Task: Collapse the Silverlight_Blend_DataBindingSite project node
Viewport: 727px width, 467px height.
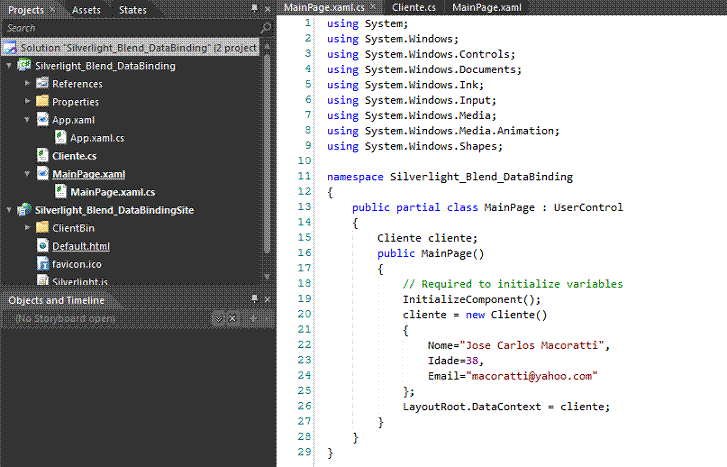Action: [9, 210]
